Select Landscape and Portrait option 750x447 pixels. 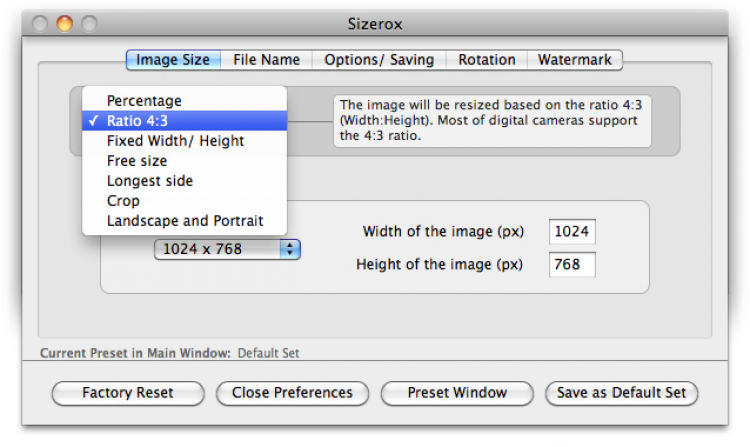coord(184,221)
